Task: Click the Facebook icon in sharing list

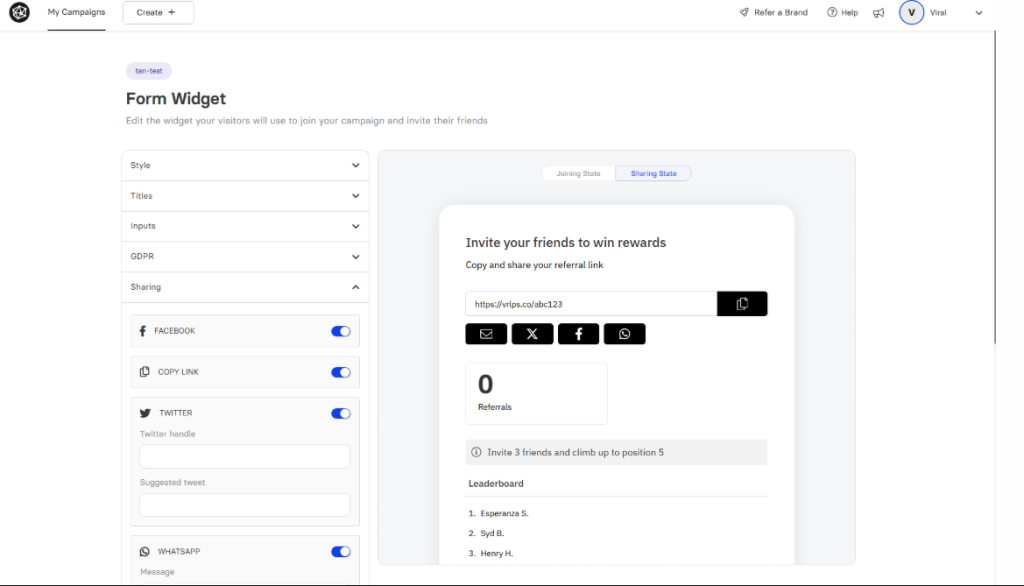Action: (142, 331)
